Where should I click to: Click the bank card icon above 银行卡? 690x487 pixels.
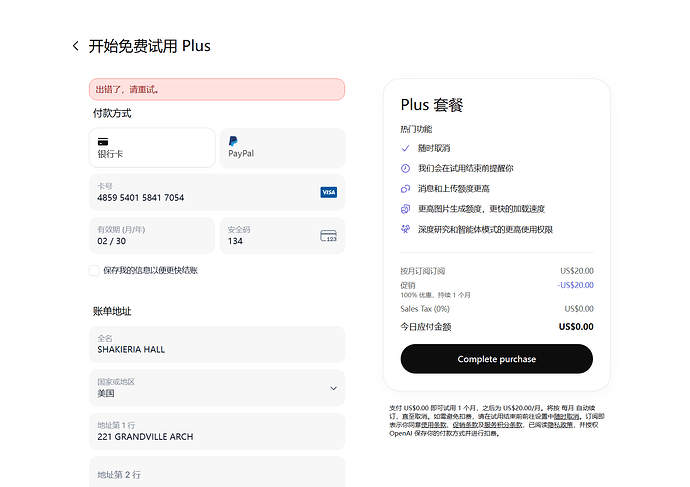(103, 142)
